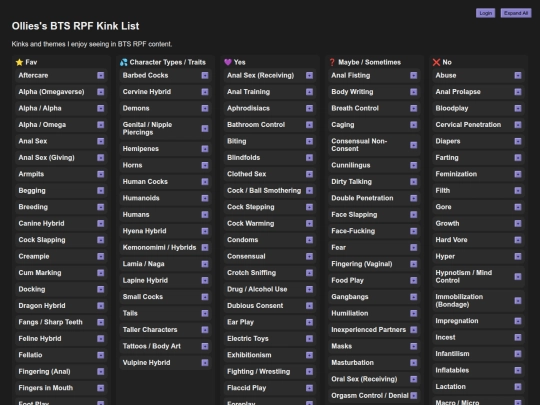Select the Feminization entry
Image resolution: width=540 pixels, height=405 pixels.
pyautogui.click(x=478, y=174)
